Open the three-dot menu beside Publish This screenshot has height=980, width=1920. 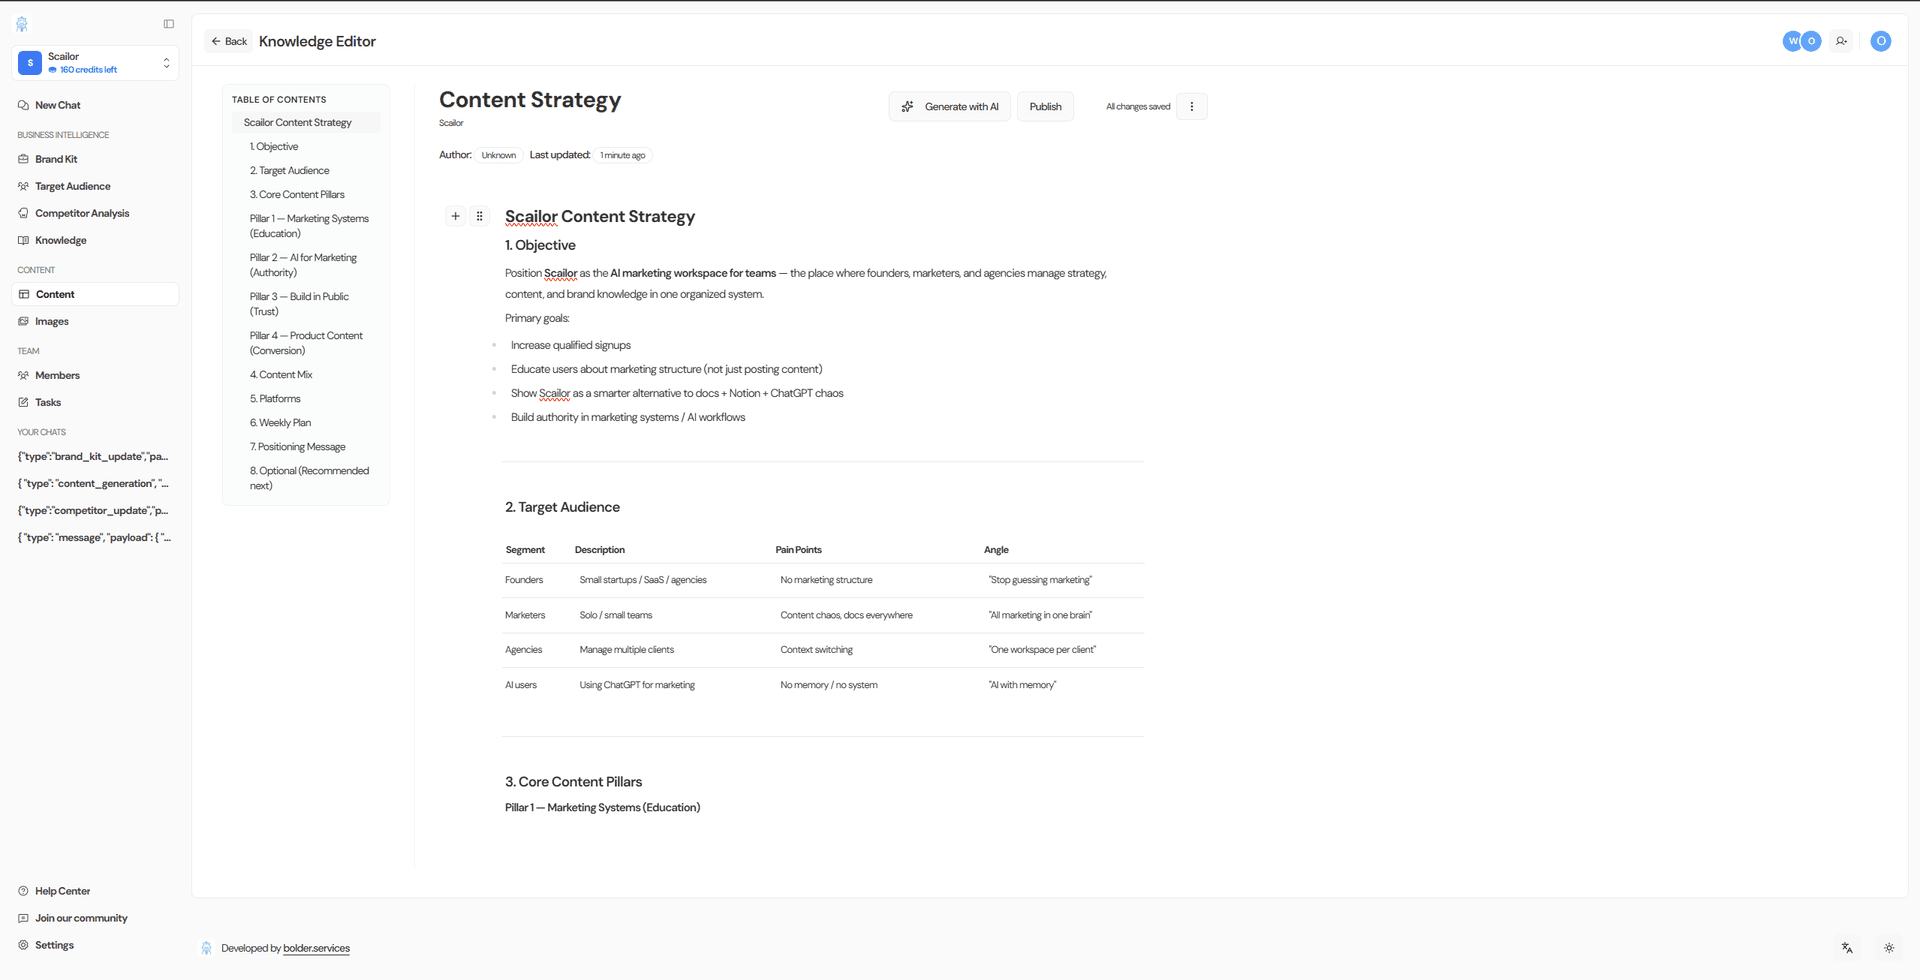[x=1191, y=106]
